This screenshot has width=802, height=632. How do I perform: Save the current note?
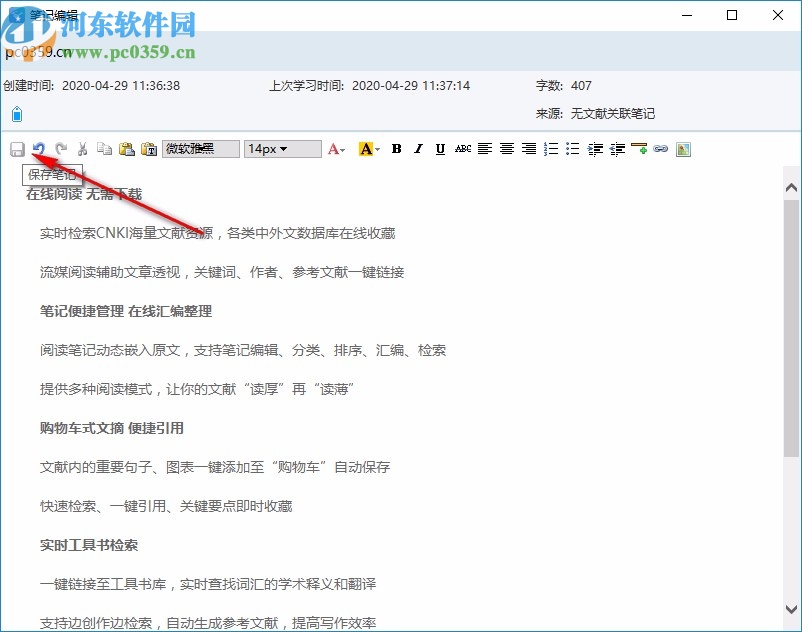(17, 148)
